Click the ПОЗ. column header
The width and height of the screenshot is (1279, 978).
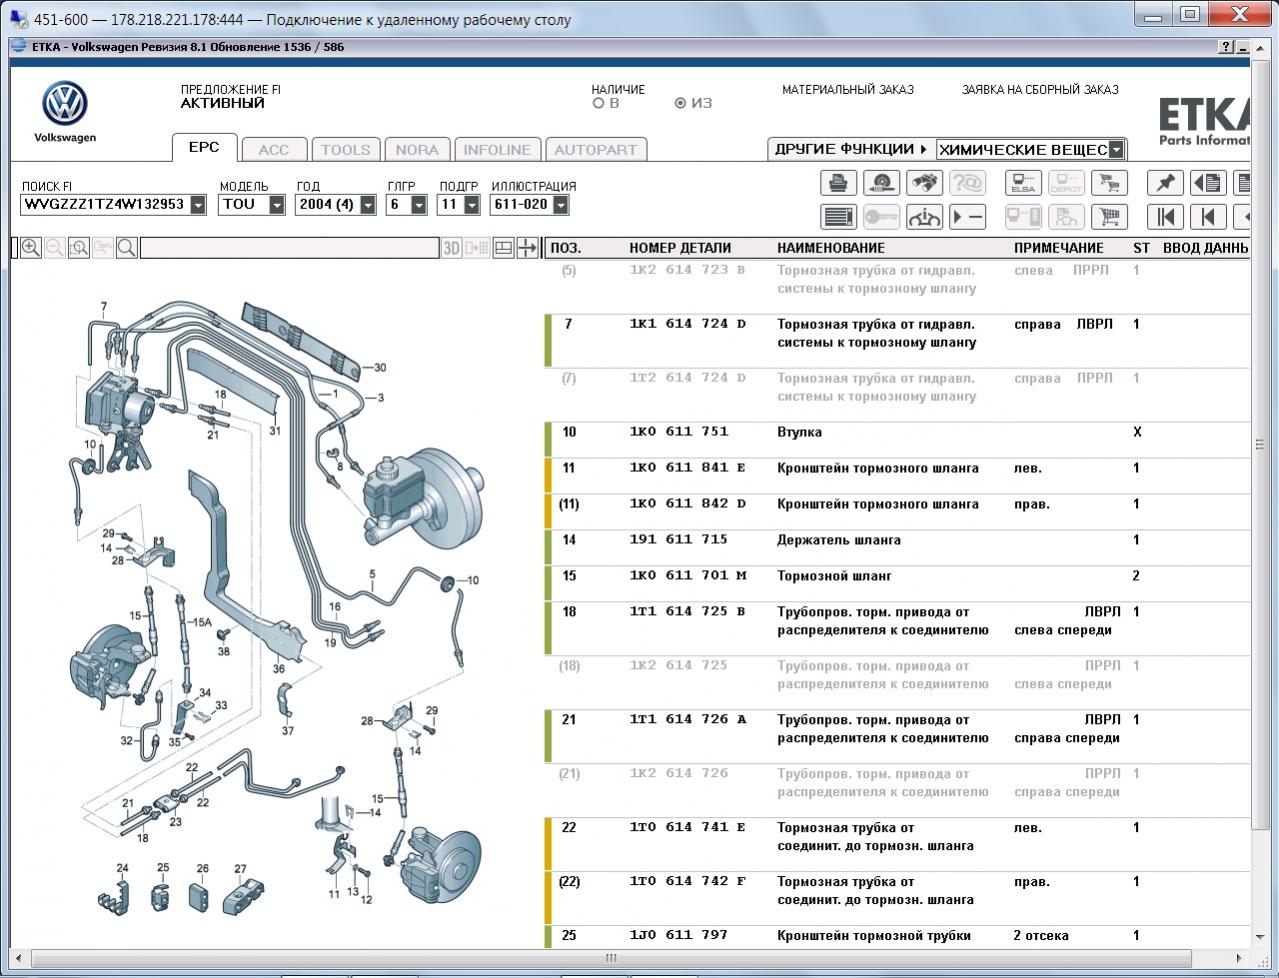coord(565,248)
